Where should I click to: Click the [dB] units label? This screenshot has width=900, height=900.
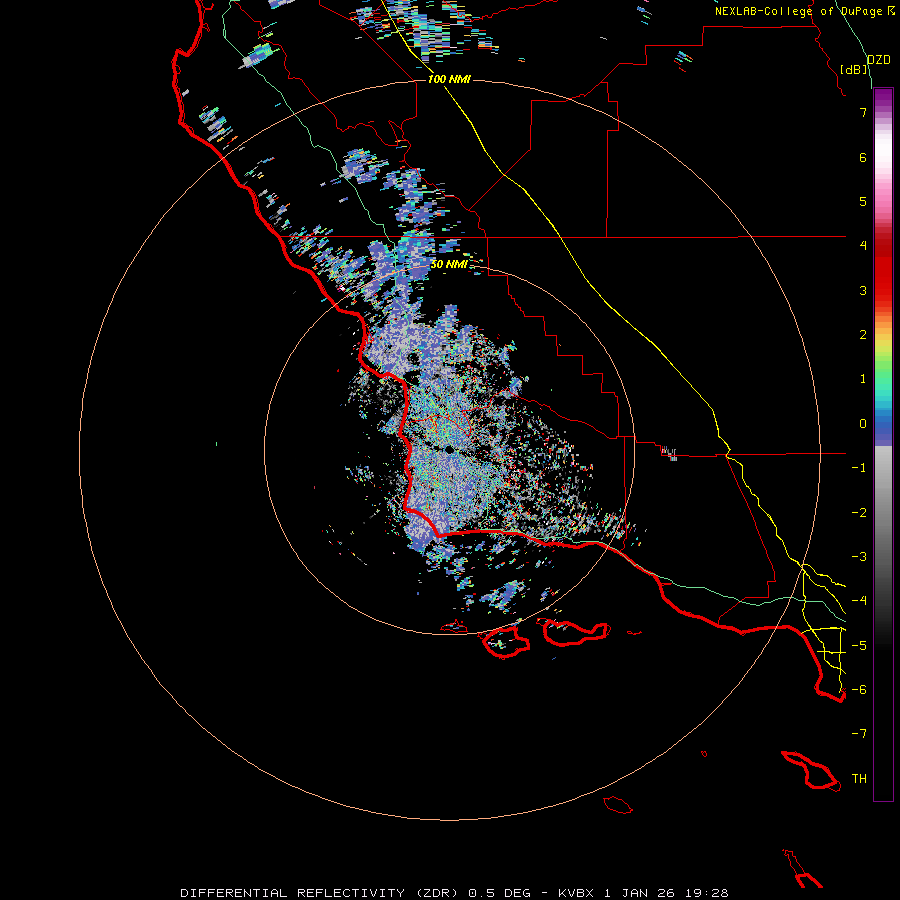tap(854, 69)
